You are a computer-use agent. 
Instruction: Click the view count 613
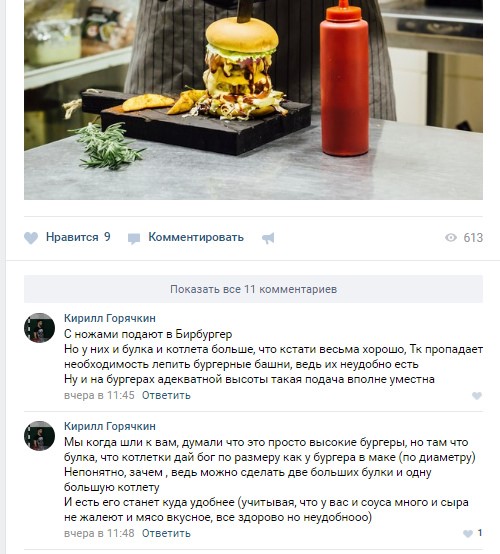(x=473, y=238)
